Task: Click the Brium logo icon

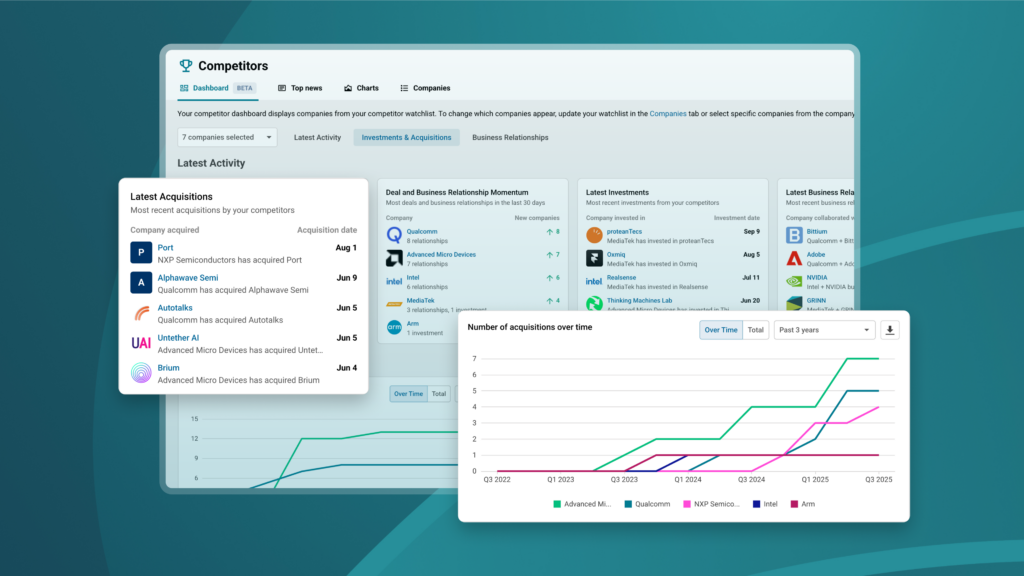Action: (141, 373)
